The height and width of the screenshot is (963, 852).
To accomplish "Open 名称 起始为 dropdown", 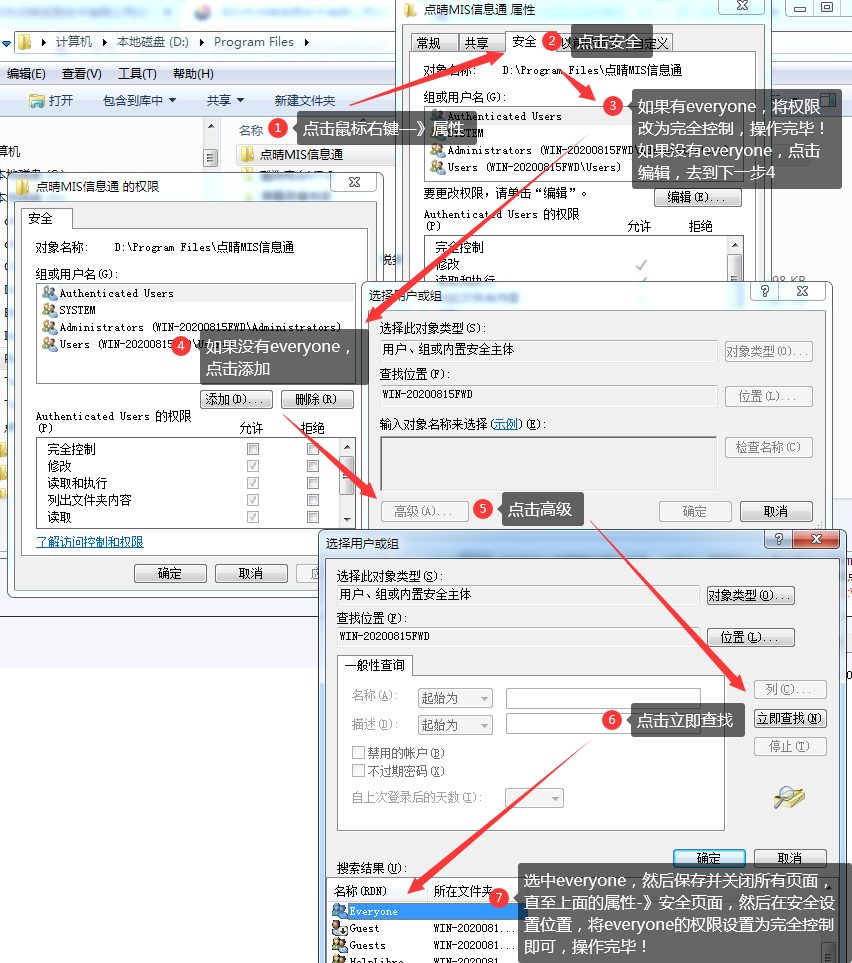I will click(x=455, y=698).
